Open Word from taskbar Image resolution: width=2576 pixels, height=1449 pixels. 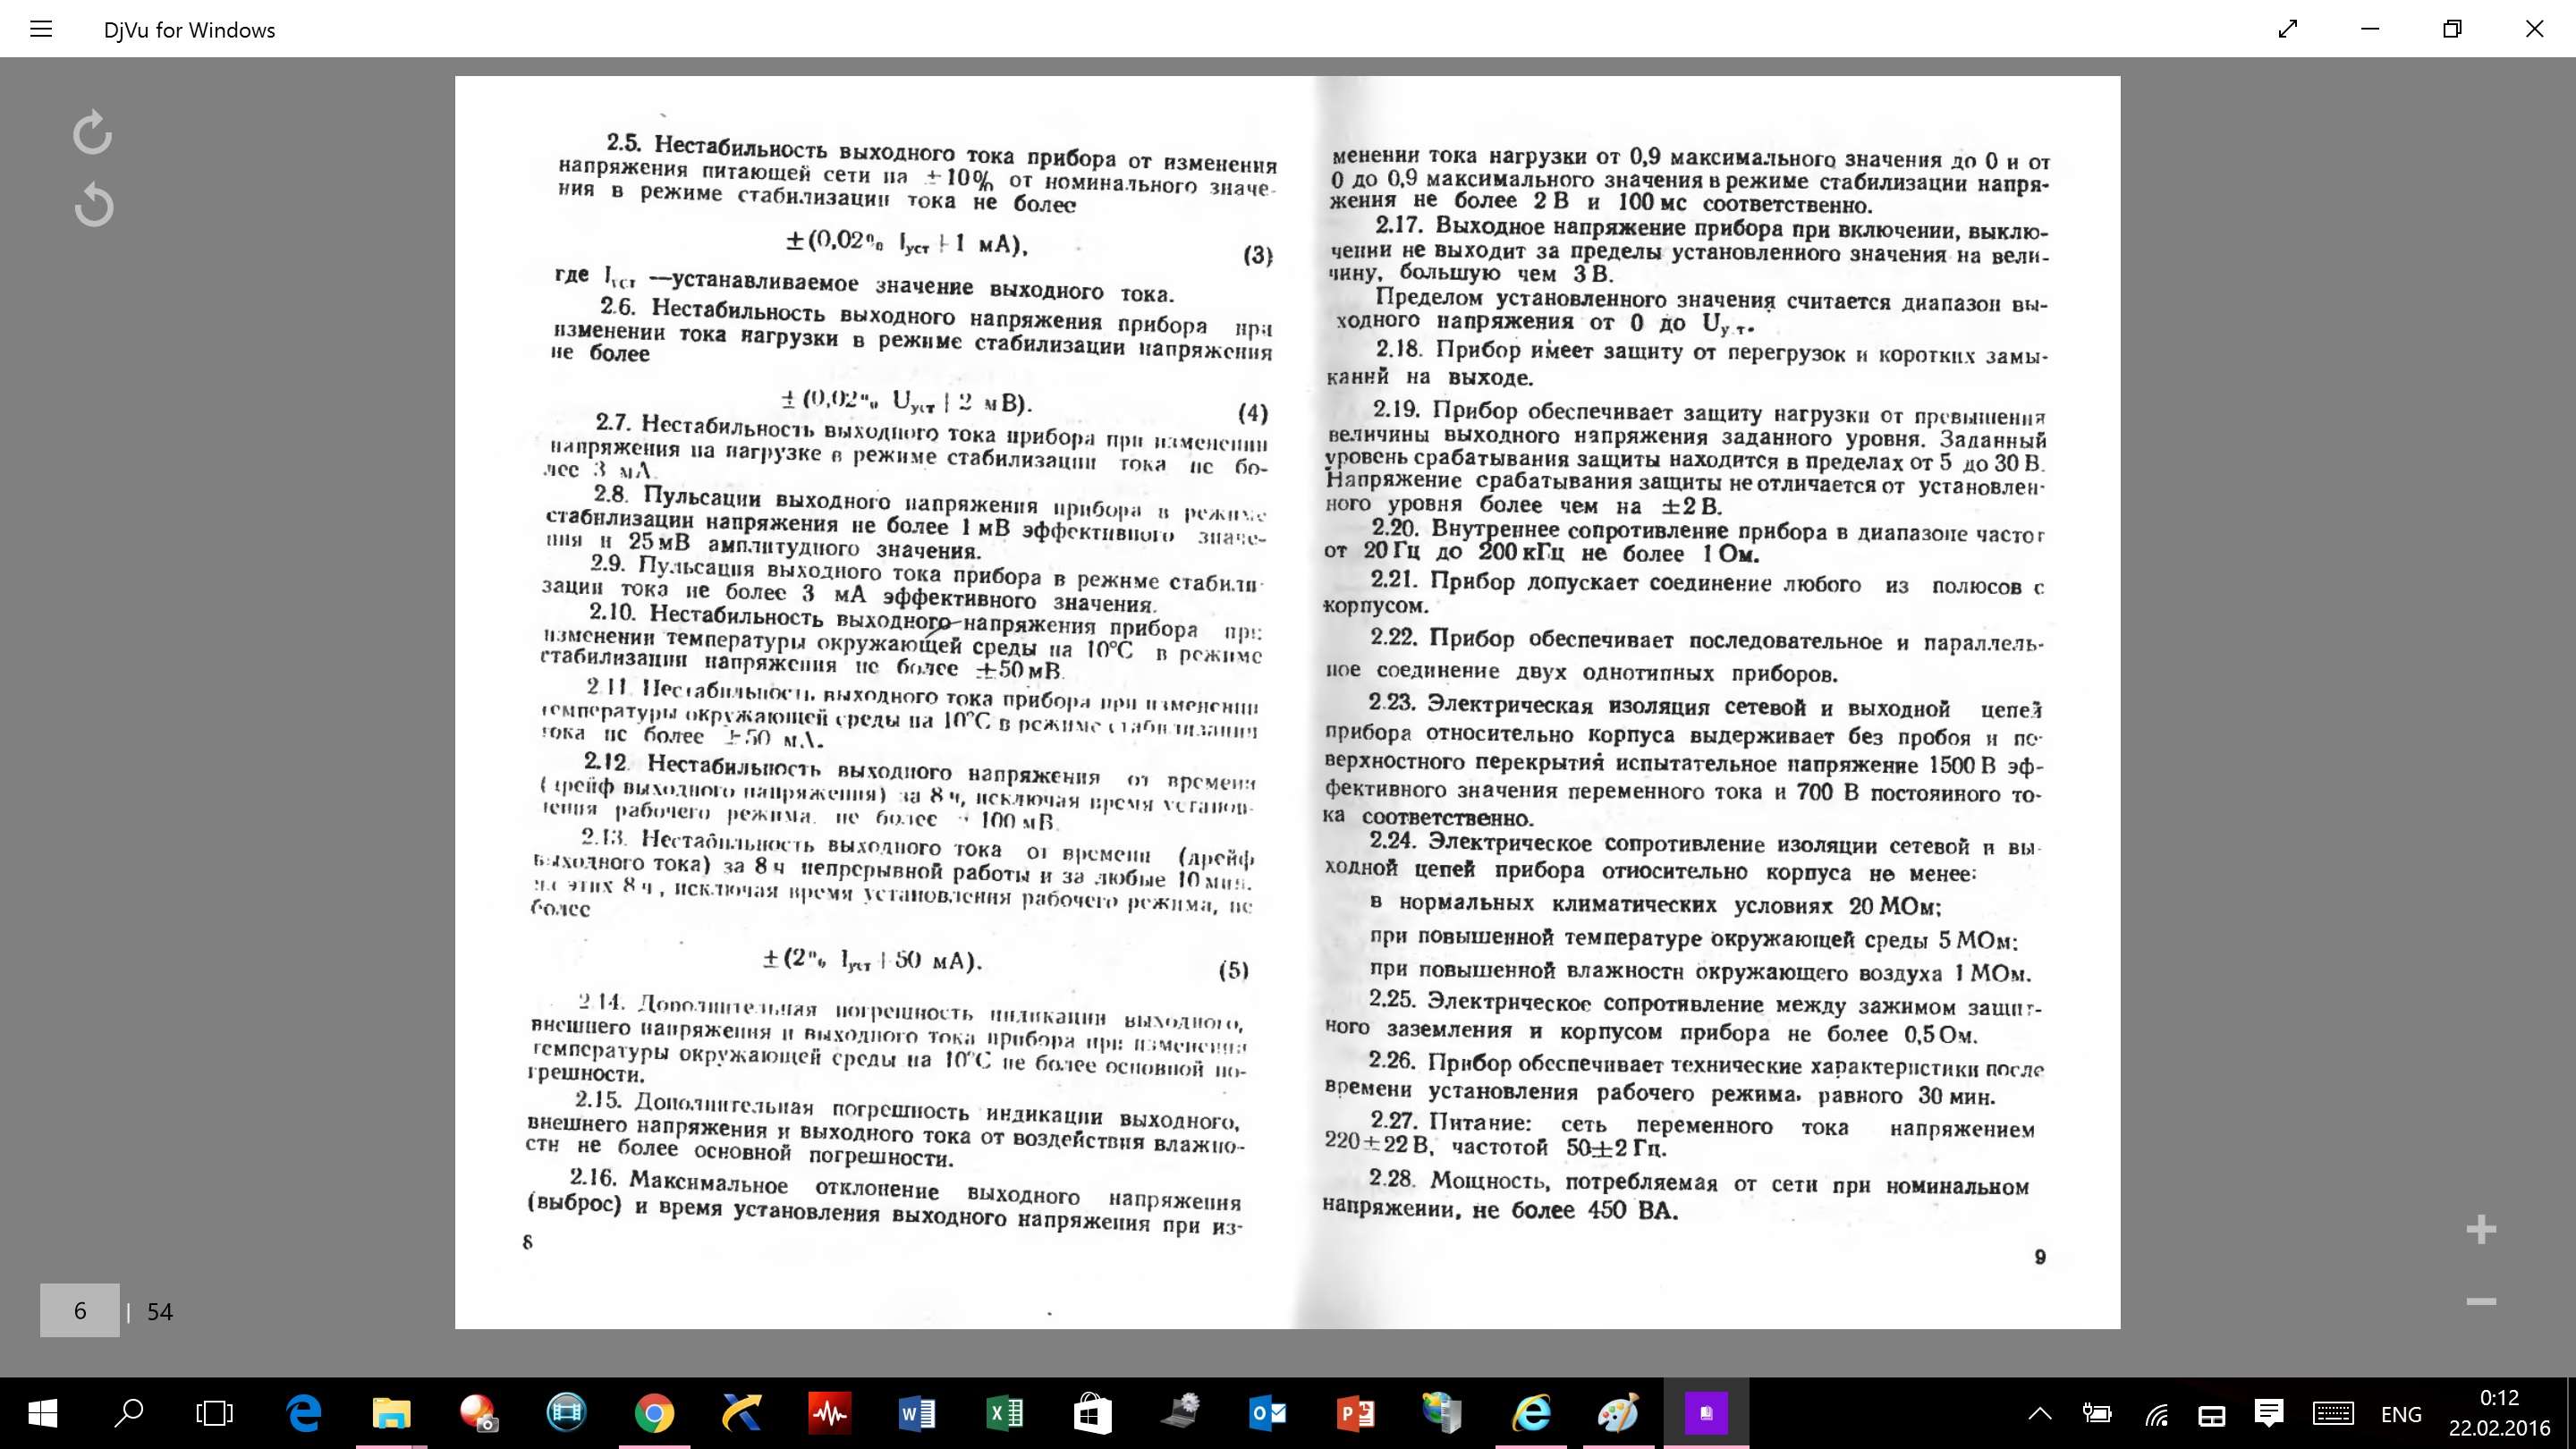point(917,1413)
